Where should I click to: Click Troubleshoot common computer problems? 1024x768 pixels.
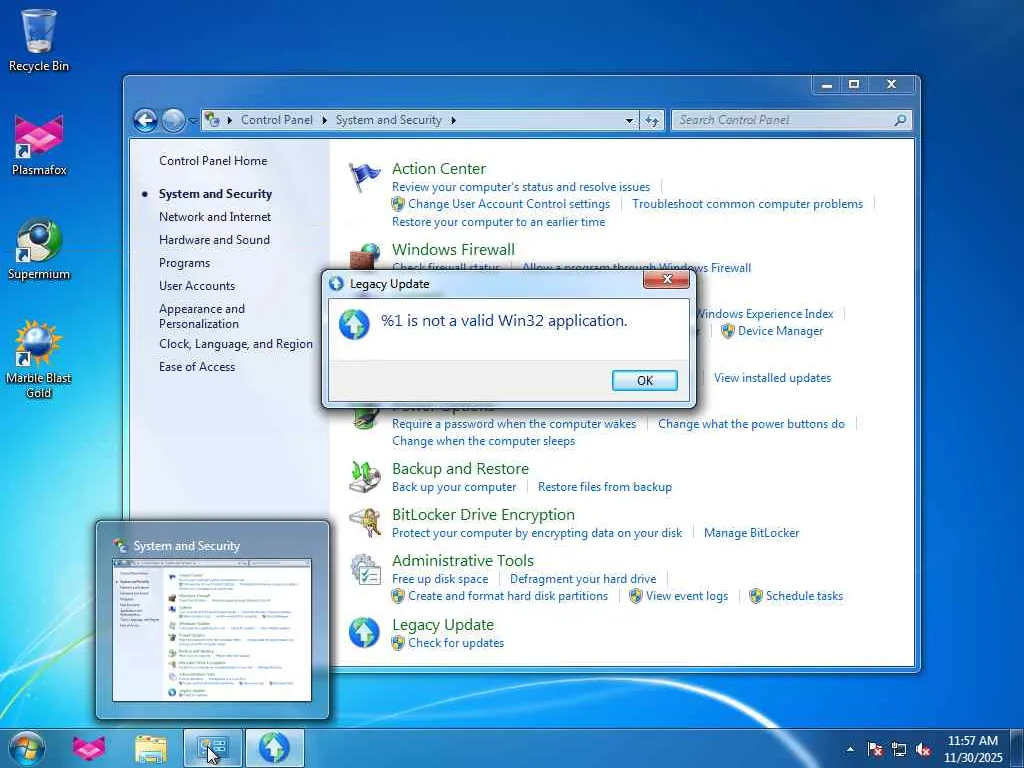[x=747, y=204]
